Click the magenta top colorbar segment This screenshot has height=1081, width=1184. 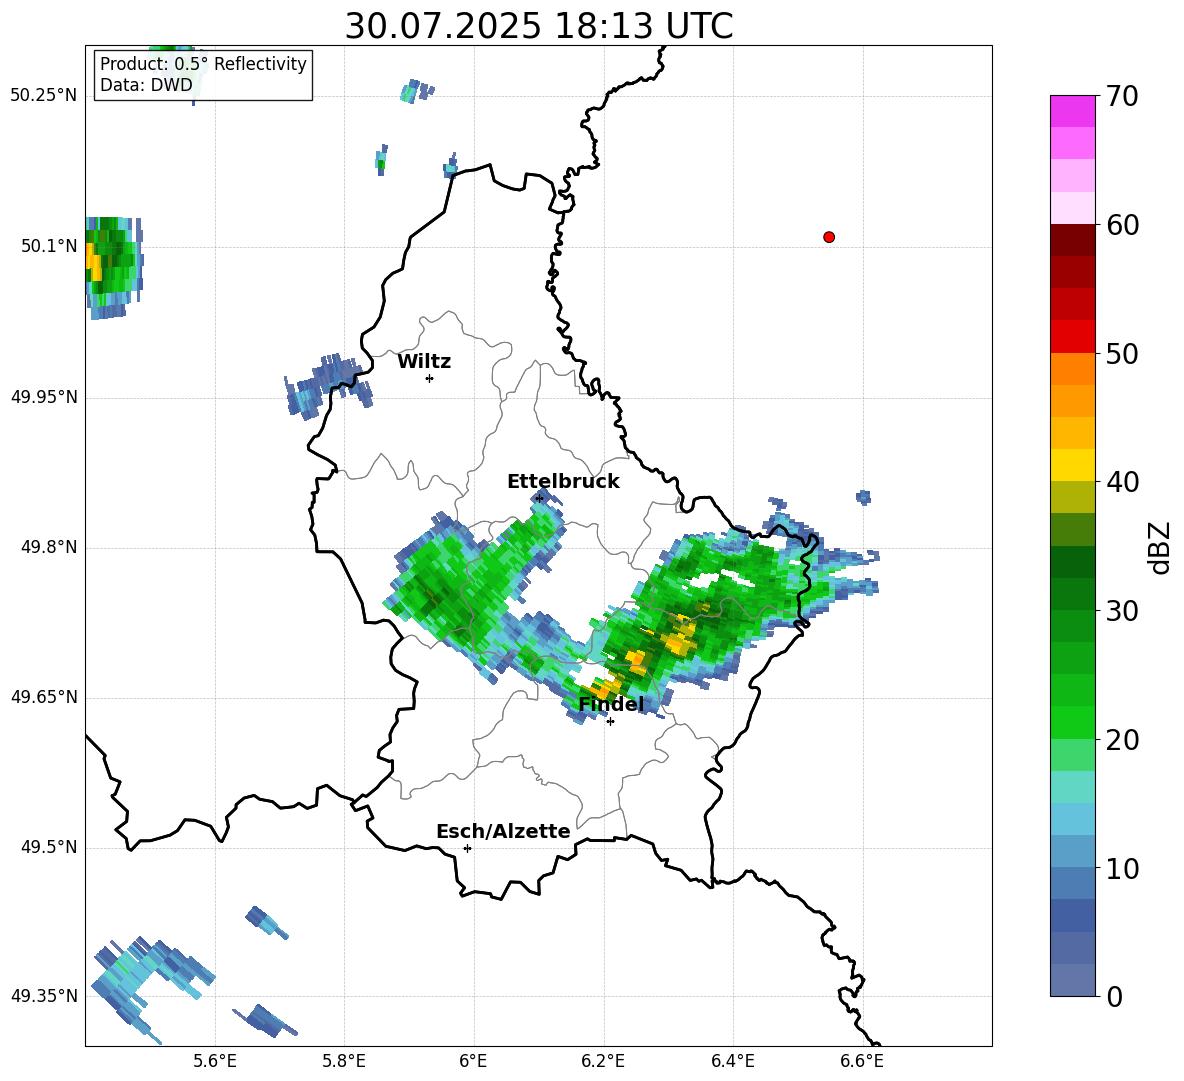(x=1073, y=111)
